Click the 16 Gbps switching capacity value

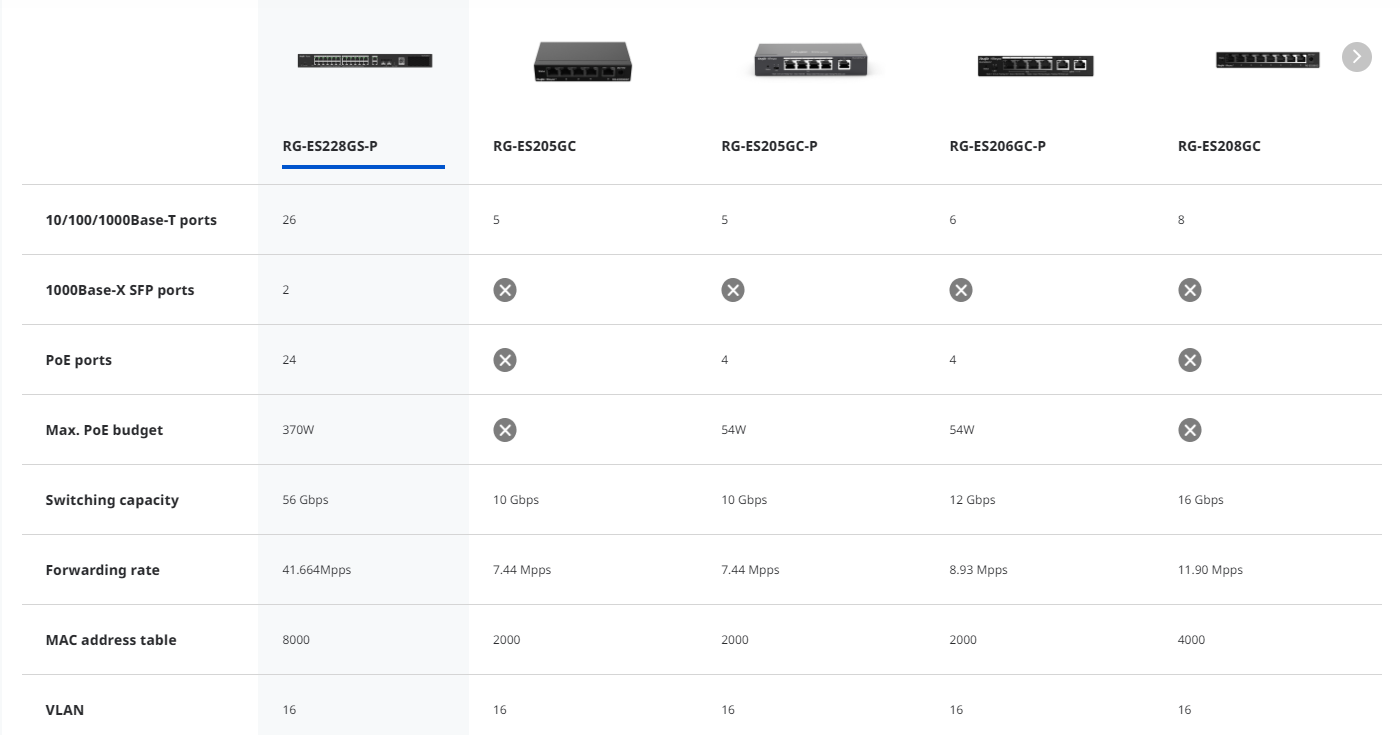point(1201,500)
